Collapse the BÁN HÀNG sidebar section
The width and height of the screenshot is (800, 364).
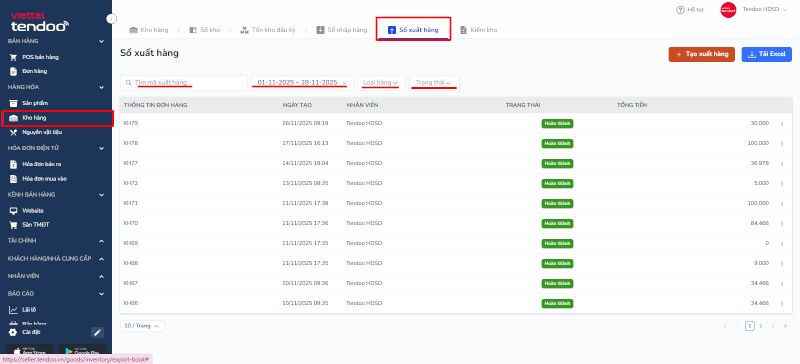tap(102, 41)
